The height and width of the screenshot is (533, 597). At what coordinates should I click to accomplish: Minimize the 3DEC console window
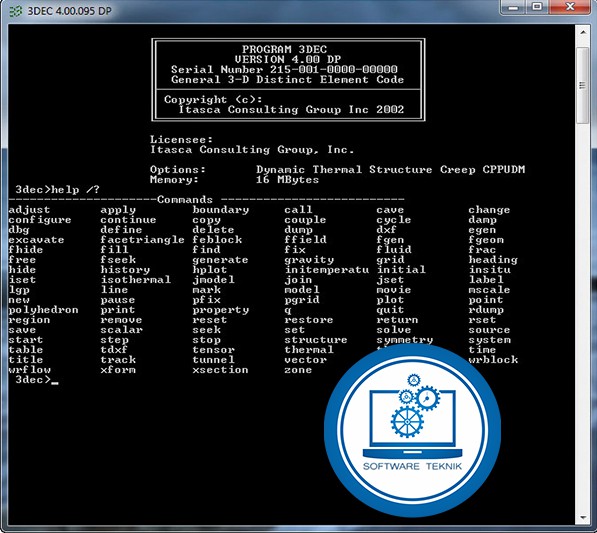pyautogui.click(x=514, y=7)
